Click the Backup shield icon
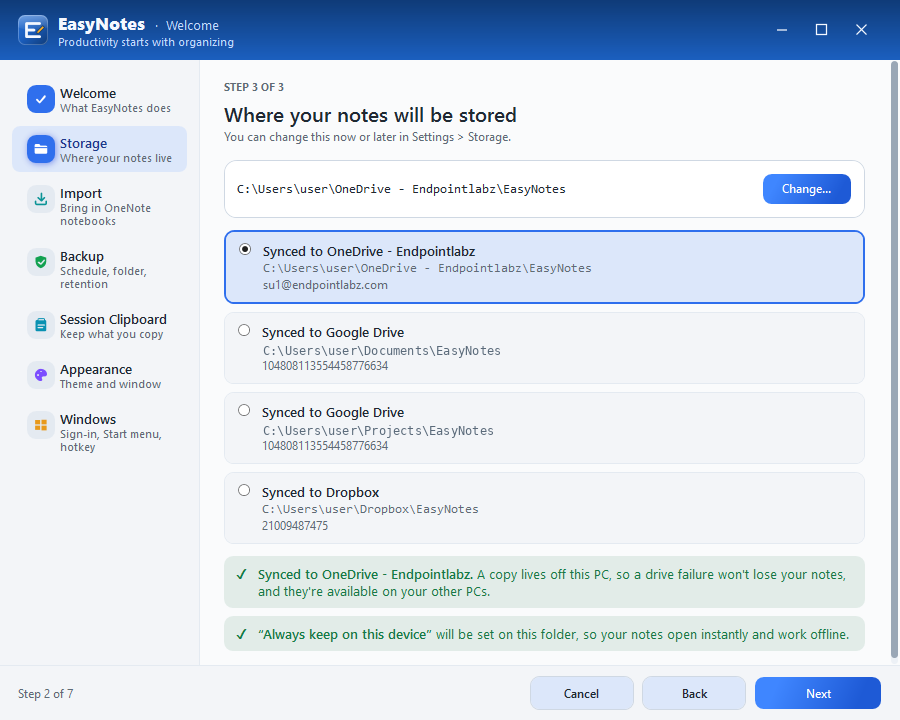The height and width of the screenshot is (720, 900). coord(41,262)
